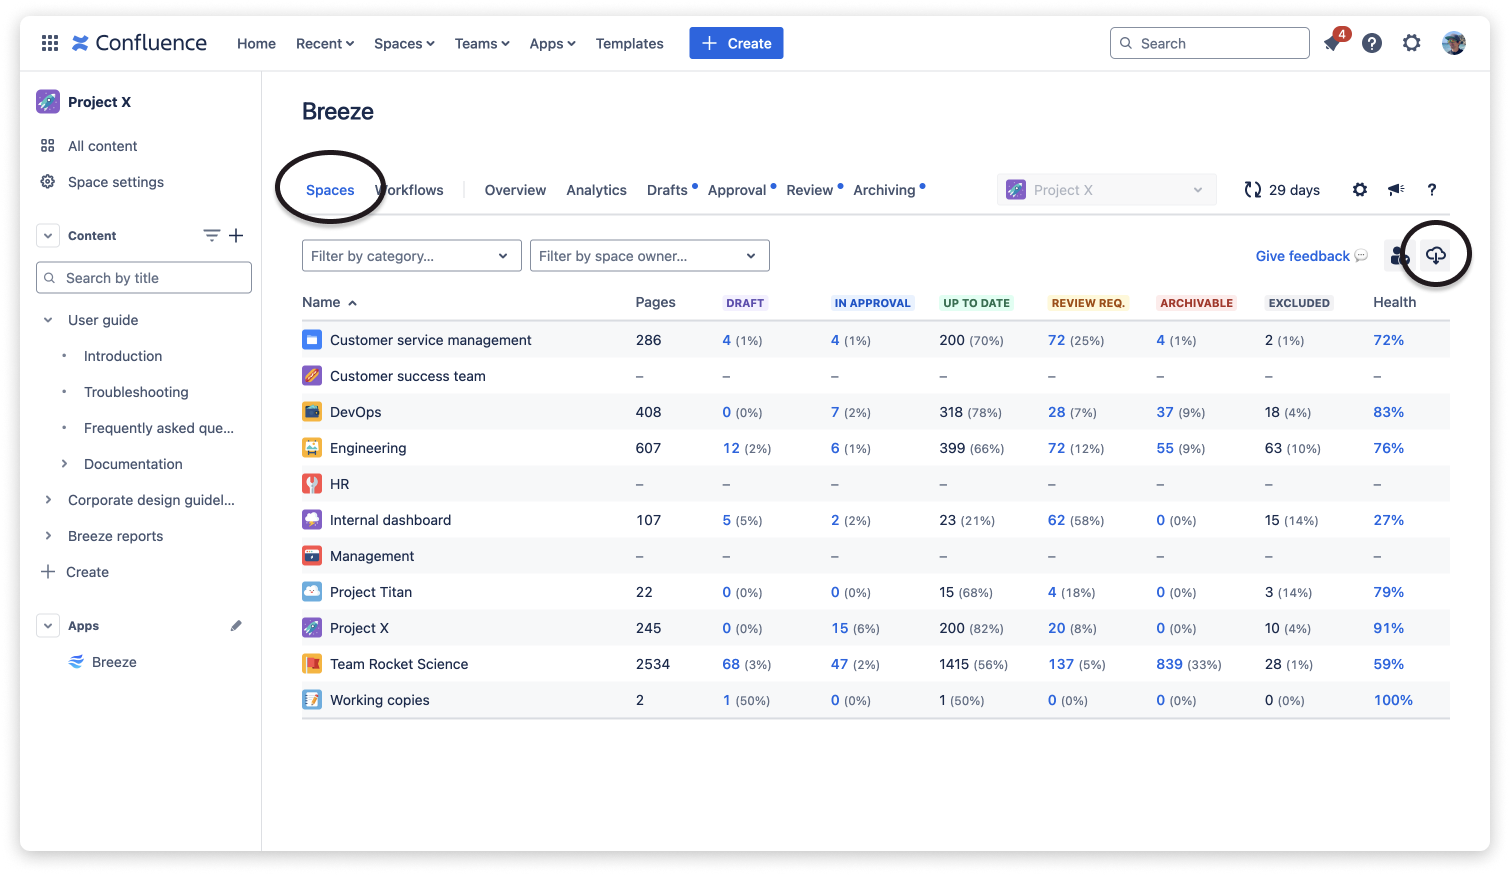Open Introduction page in sidebar
The height and width of the screenshot is (875, 1510).
point(123,356)
